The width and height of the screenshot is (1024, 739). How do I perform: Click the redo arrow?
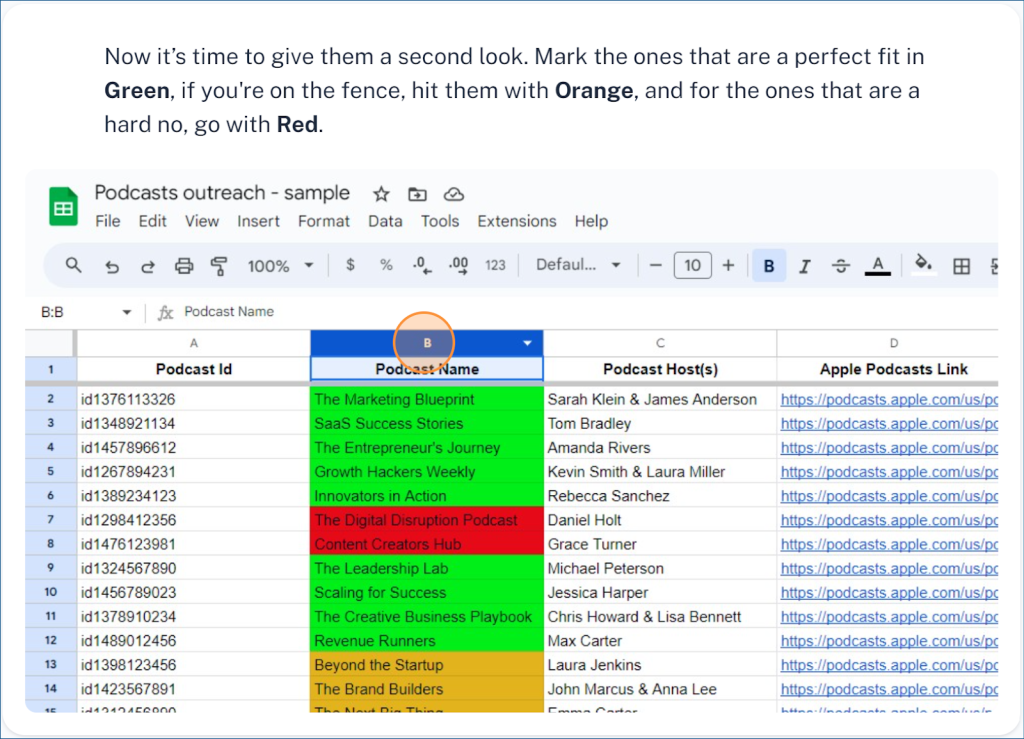coord(148,266)
